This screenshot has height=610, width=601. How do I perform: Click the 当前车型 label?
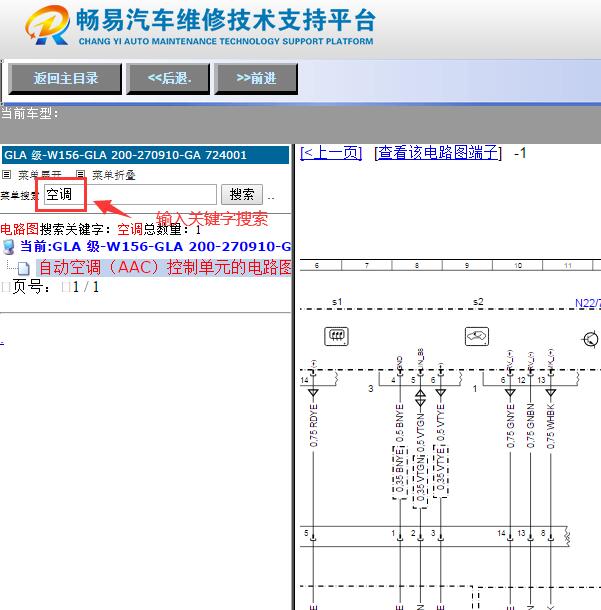30,114
